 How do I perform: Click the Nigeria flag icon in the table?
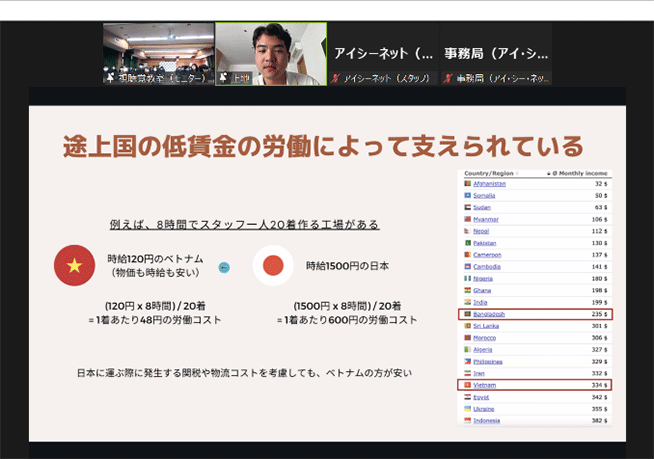468,278
